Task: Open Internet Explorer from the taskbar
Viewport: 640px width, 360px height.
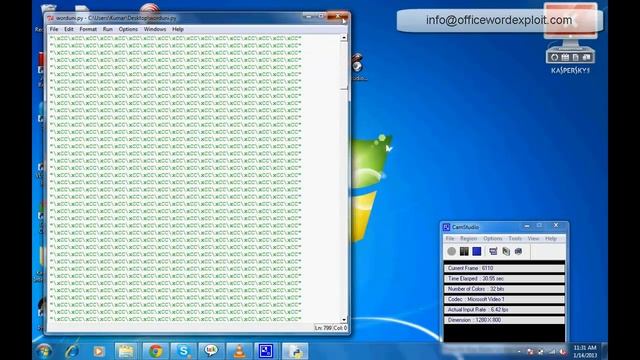Action: pos(72,351)
